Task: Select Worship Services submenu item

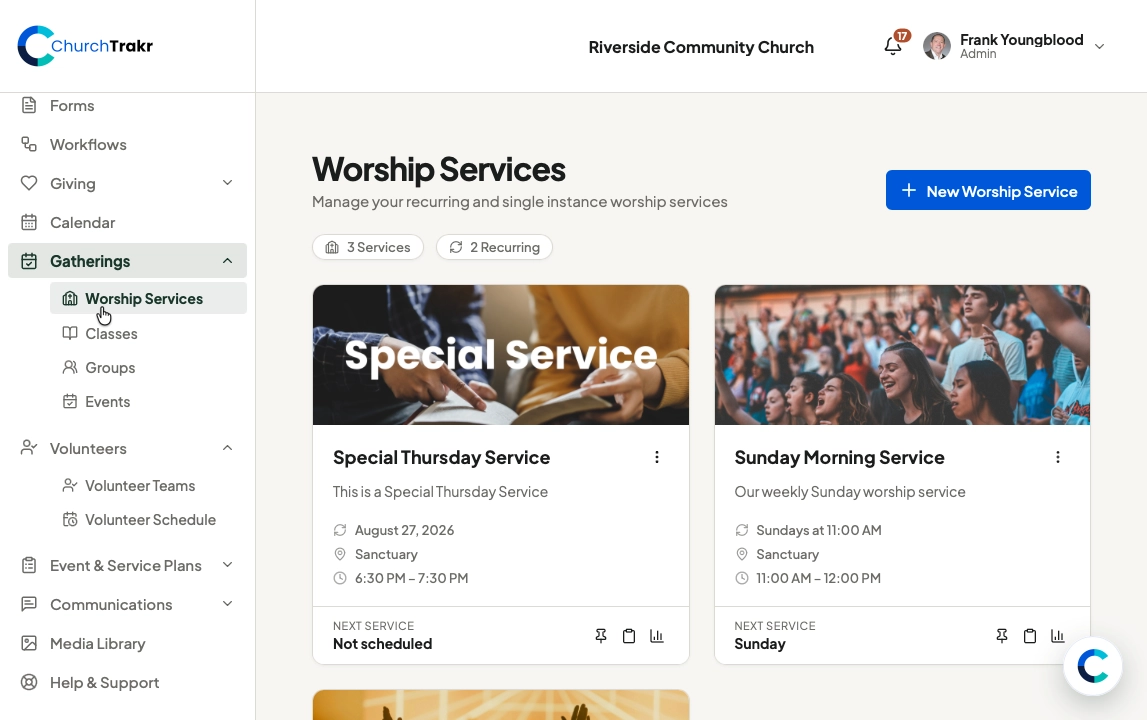Action: pos(148,299)
